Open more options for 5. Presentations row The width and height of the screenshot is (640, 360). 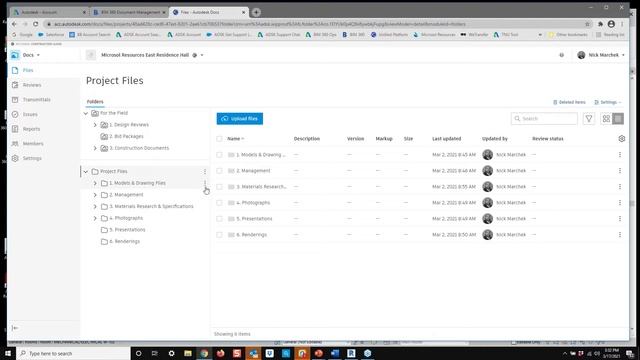pos(620,219)
